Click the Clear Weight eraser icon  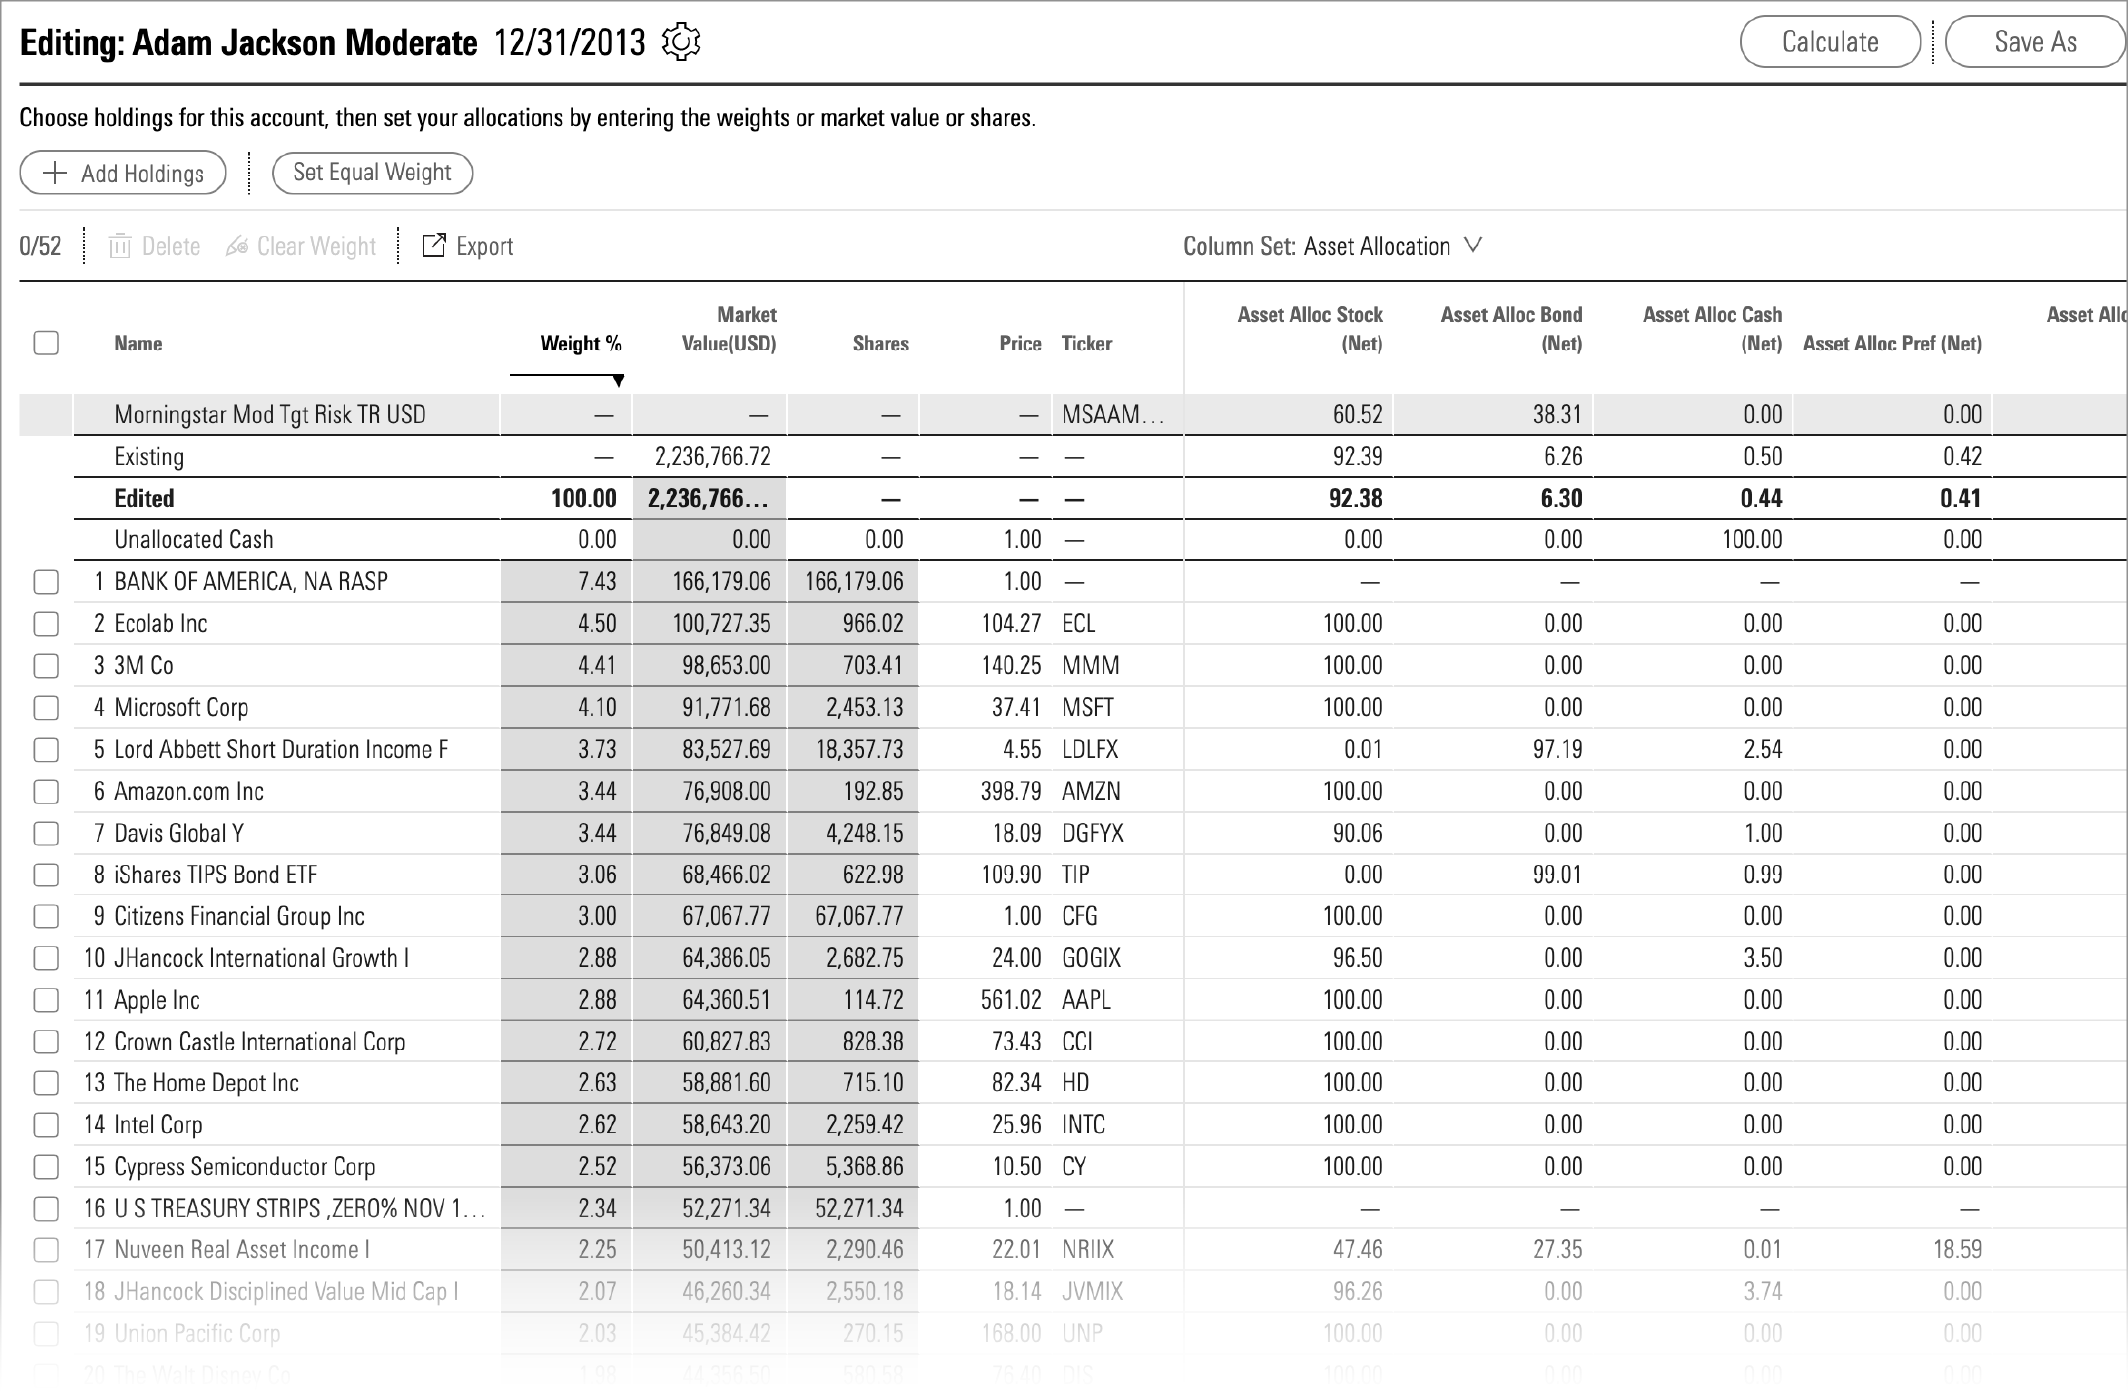click(237, 246)
